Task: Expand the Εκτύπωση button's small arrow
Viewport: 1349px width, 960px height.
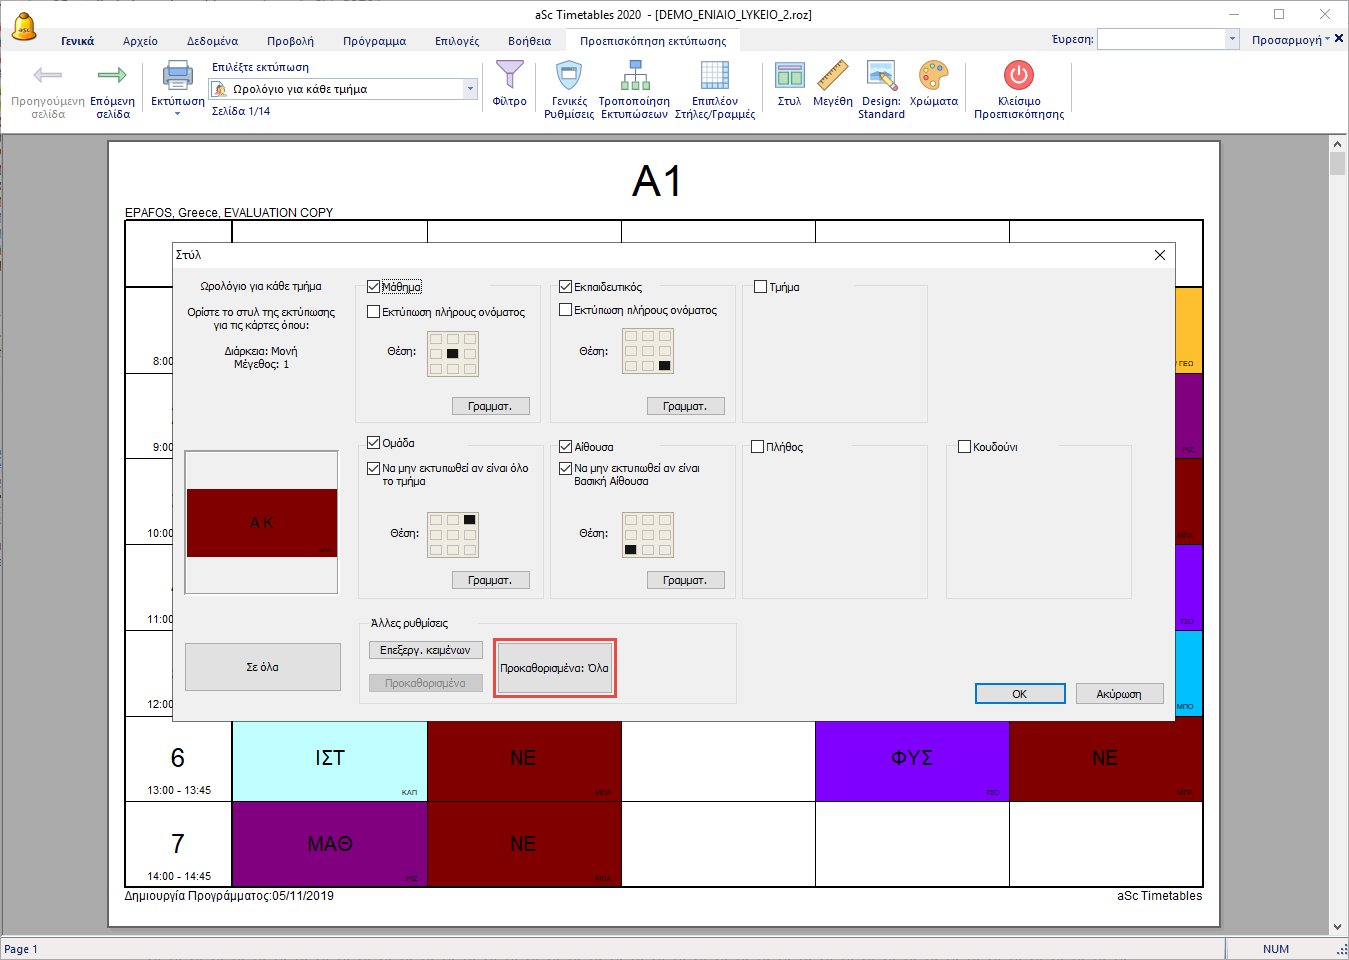Action: pyautogui.click(x=177, y=114)
